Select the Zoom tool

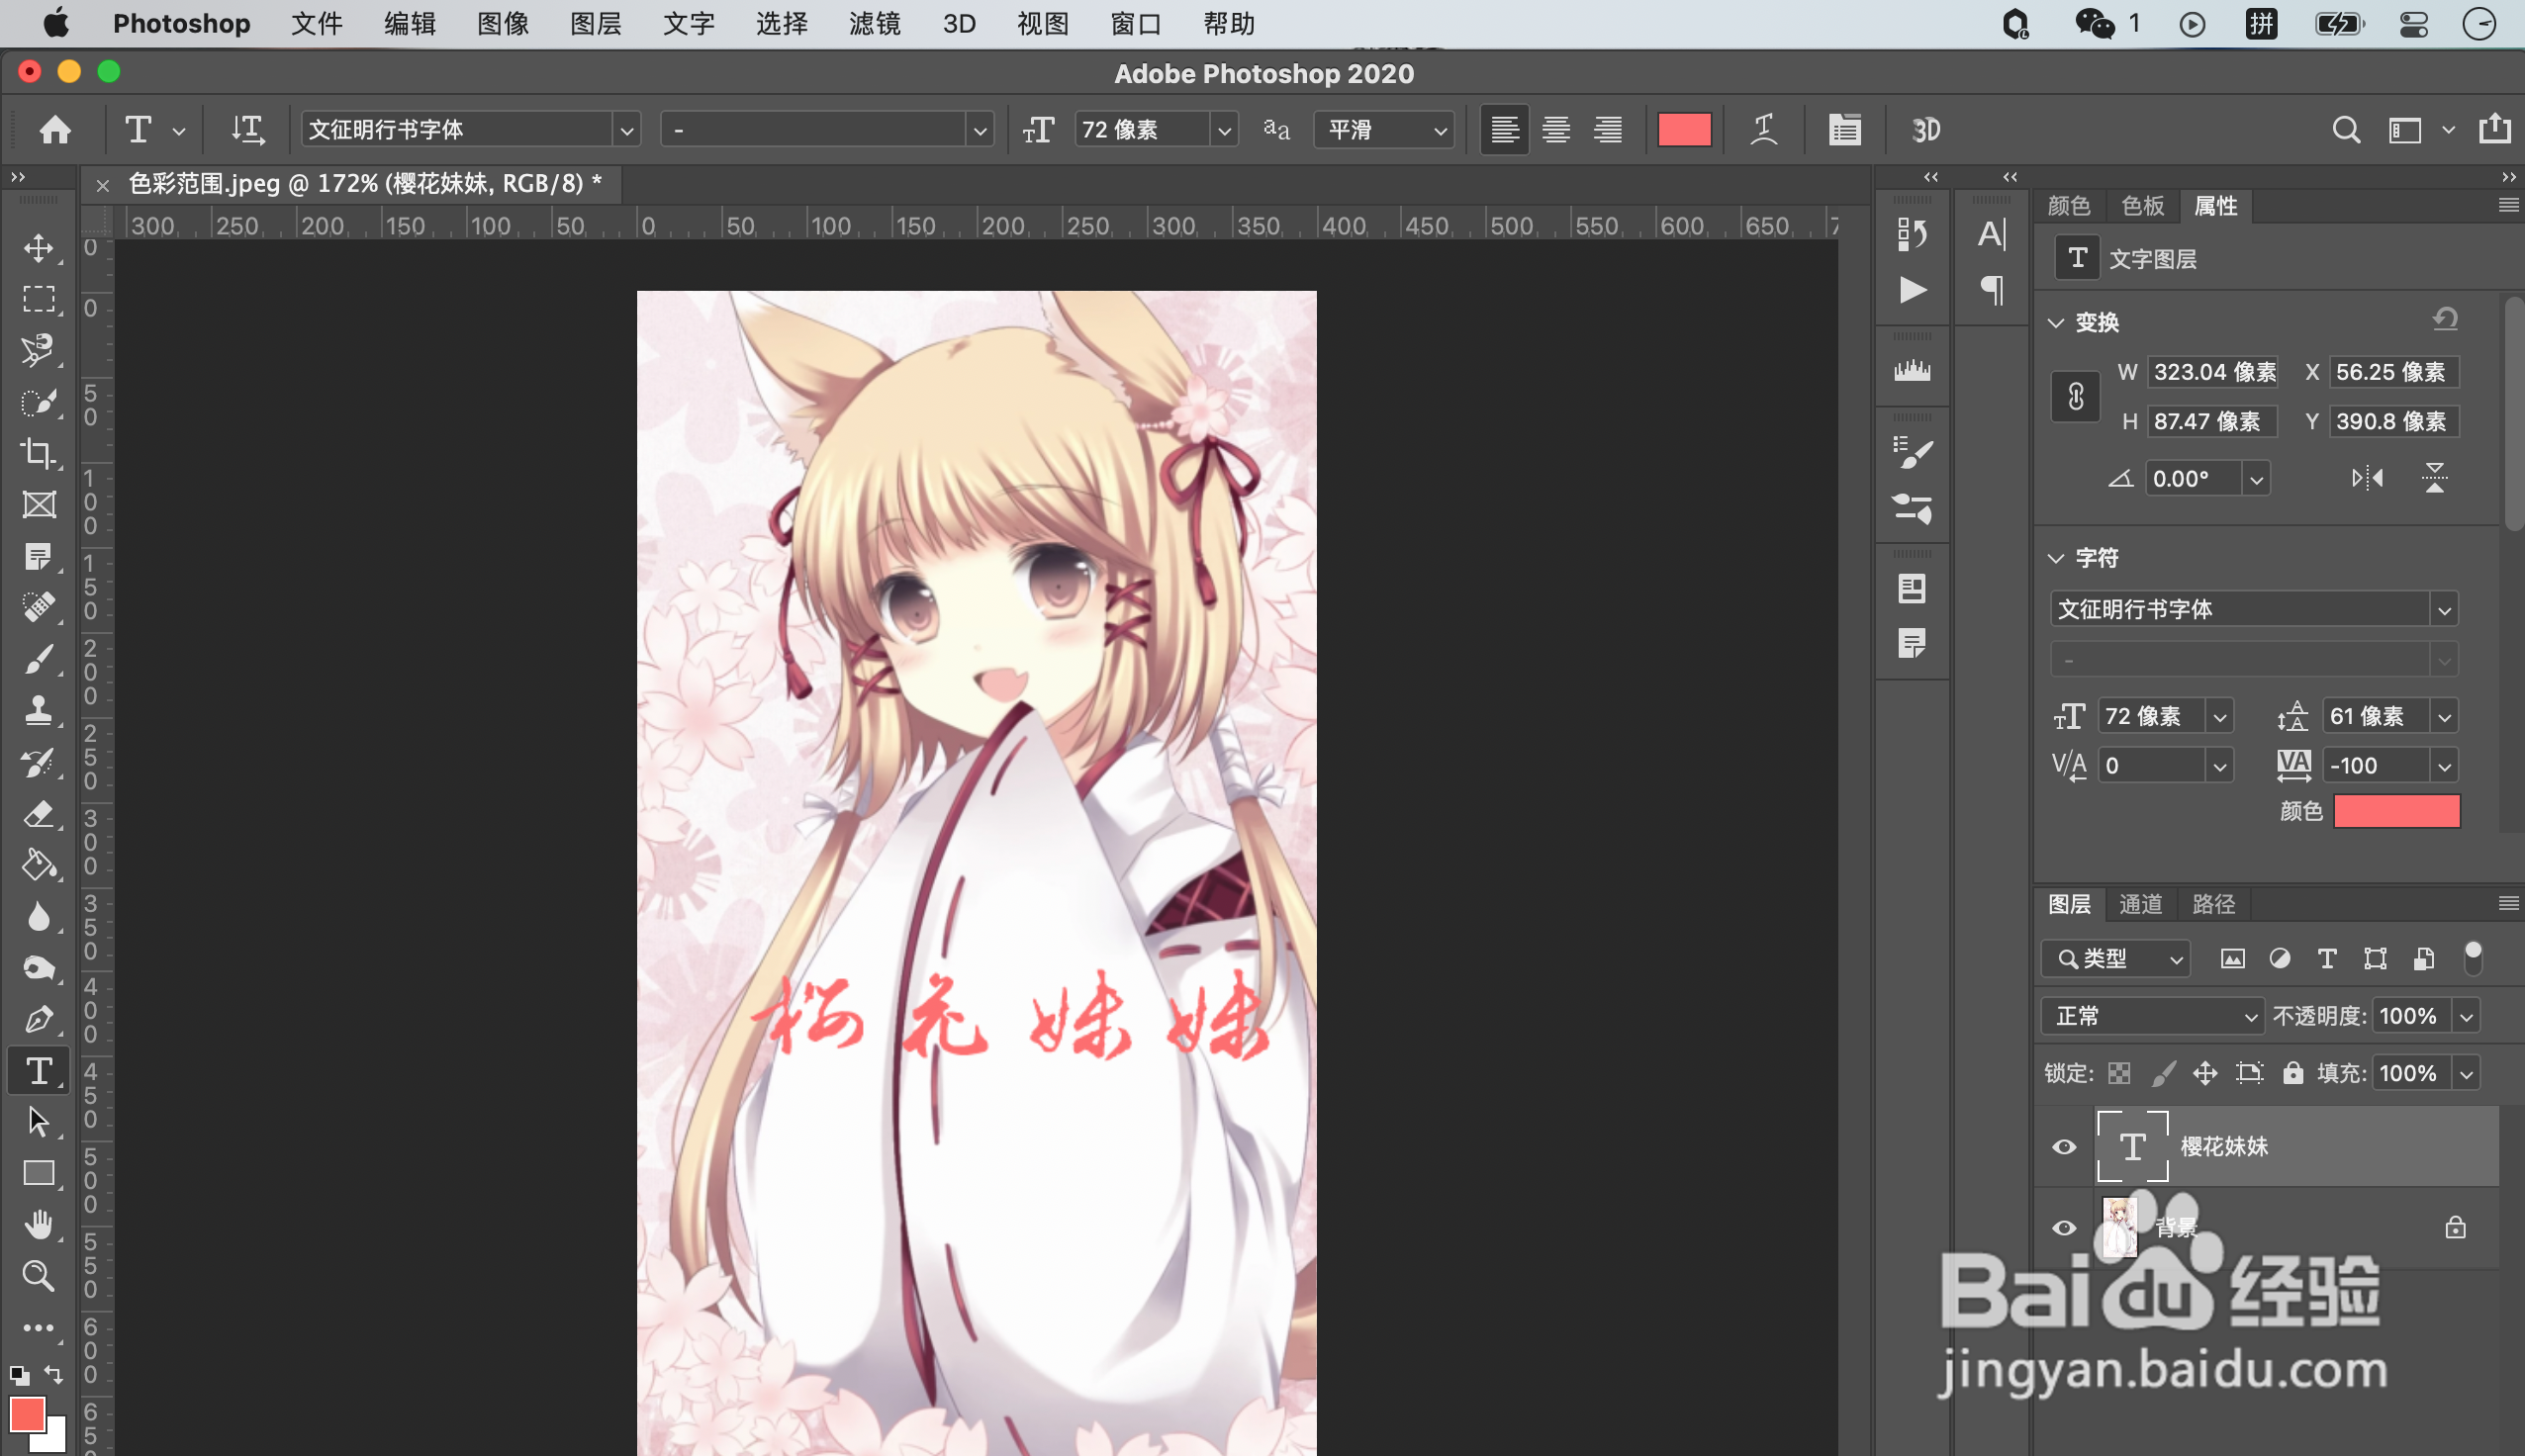click(x=39, y=1275)
